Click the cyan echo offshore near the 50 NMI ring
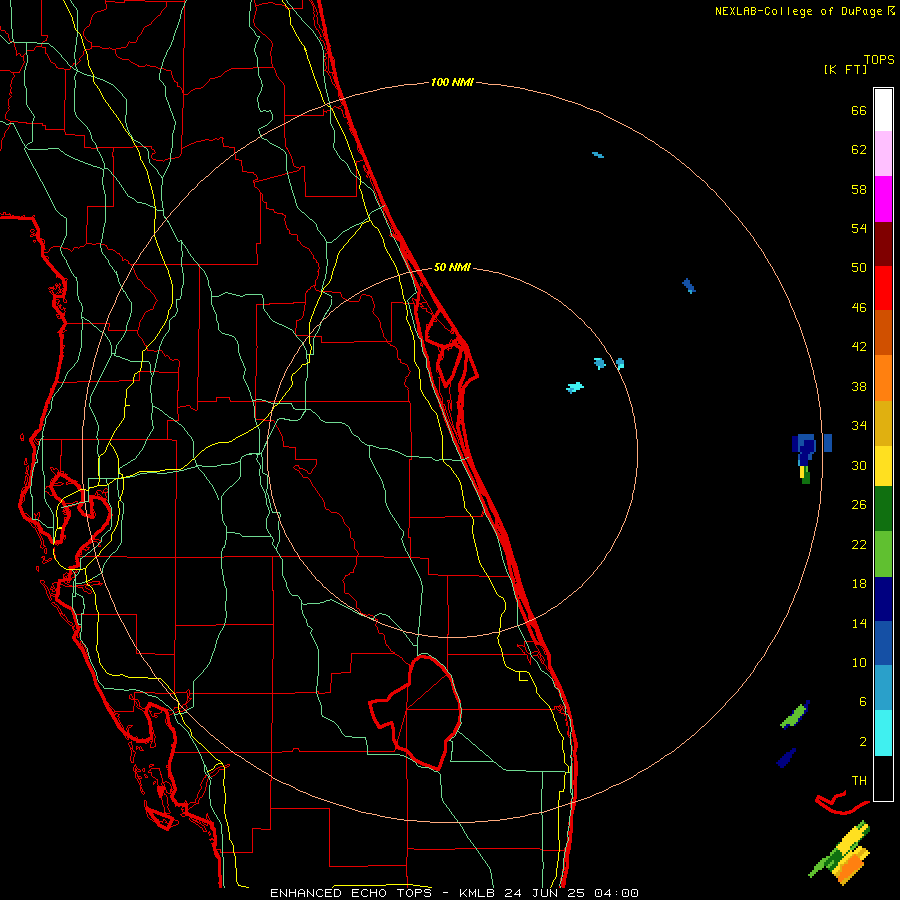Image resolution: width=900 pixels, height=900 pixels. coord(575,387)
